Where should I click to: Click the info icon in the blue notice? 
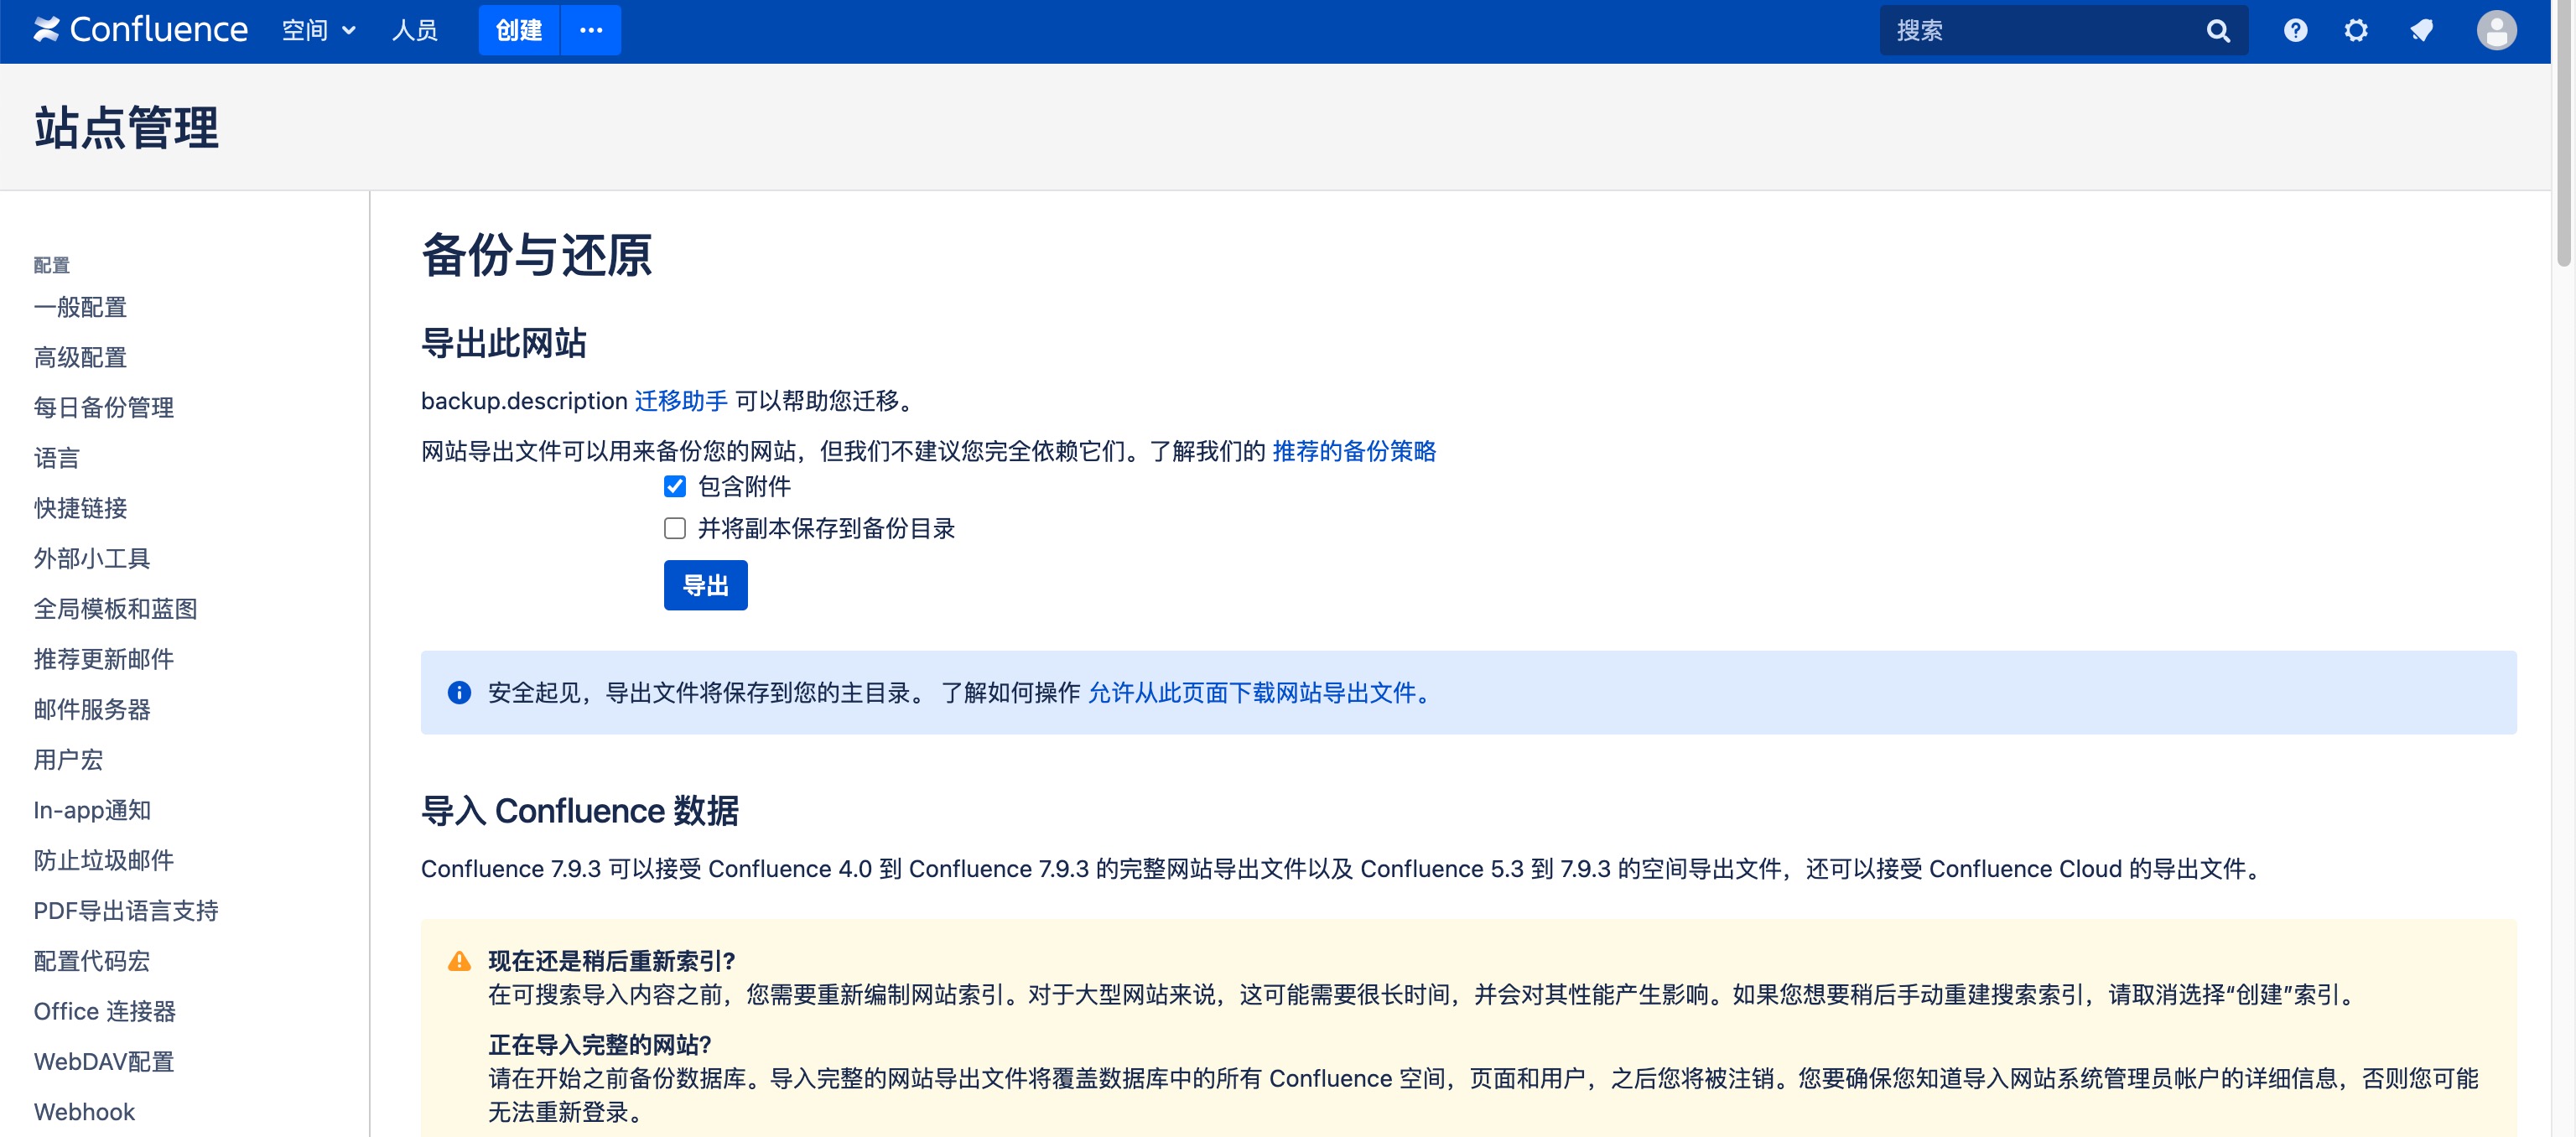[x=459, y=692]
